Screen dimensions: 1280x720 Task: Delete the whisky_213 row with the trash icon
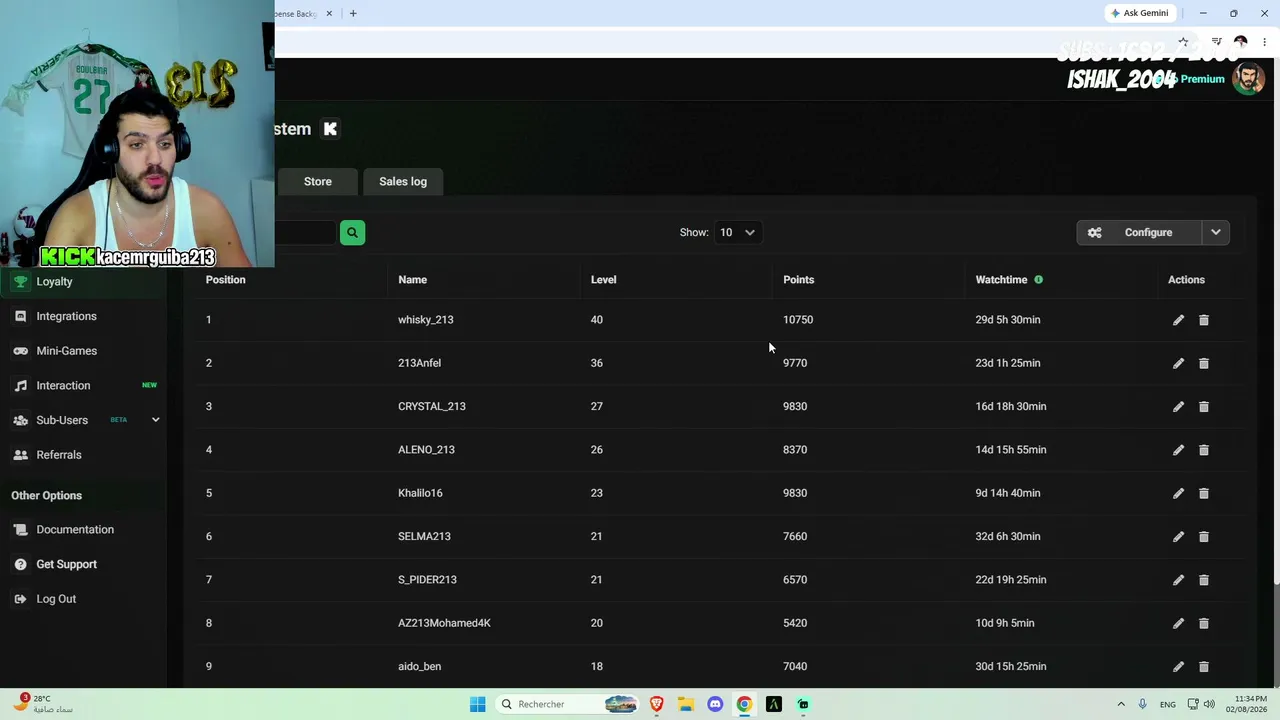point(1204,320)
